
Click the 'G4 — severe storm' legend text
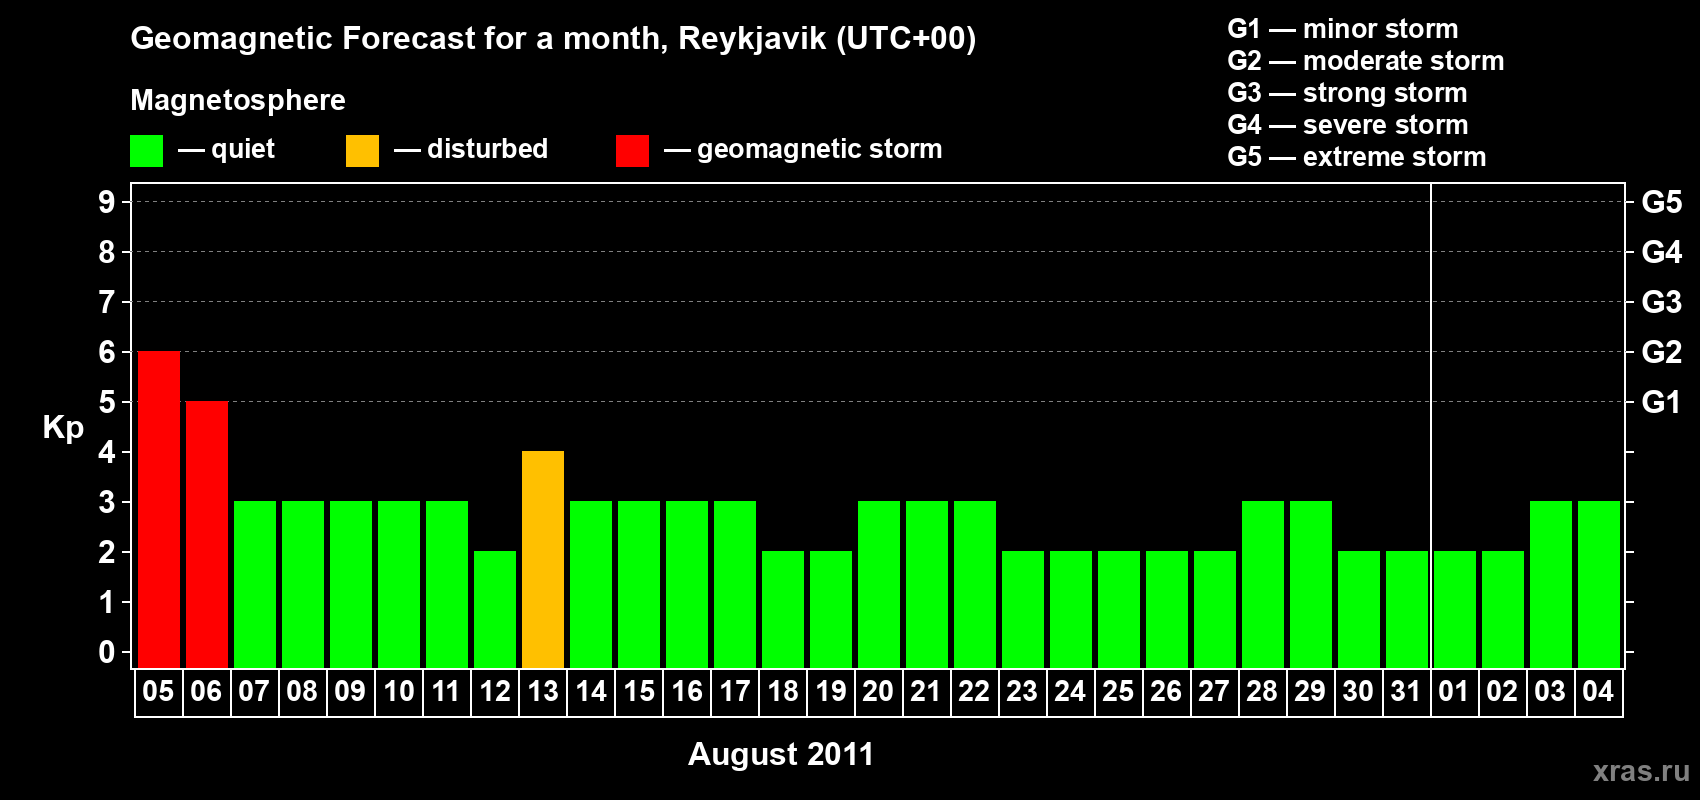[x=1348, y=125]
